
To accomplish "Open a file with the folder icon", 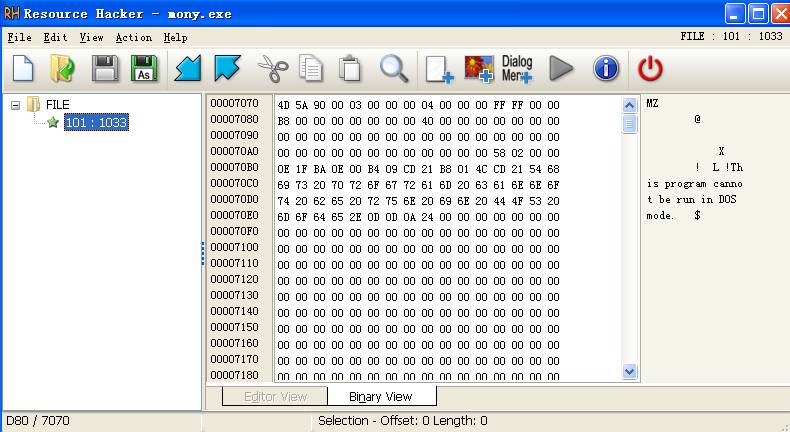I will 62,69.
